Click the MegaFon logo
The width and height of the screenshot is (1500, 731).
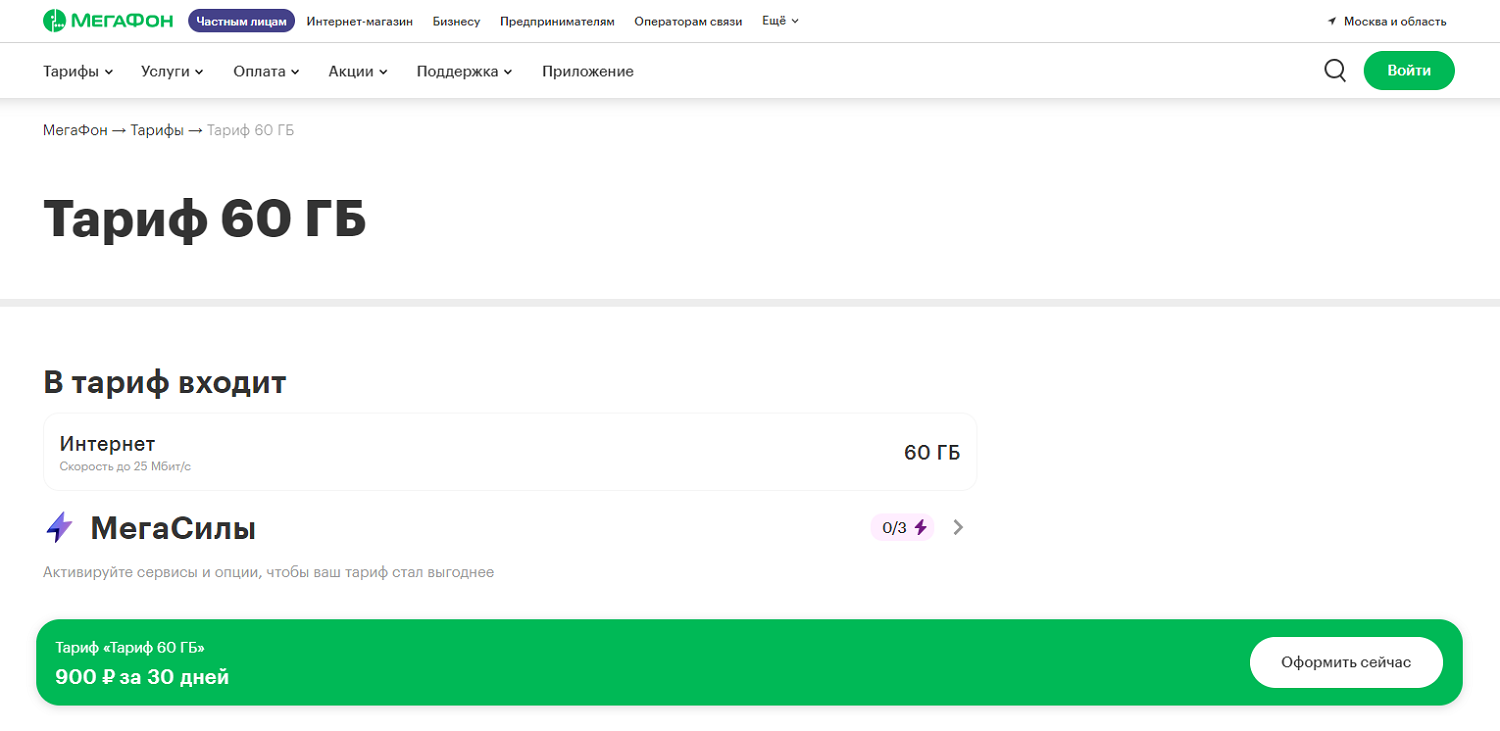[x=108, y=21]
